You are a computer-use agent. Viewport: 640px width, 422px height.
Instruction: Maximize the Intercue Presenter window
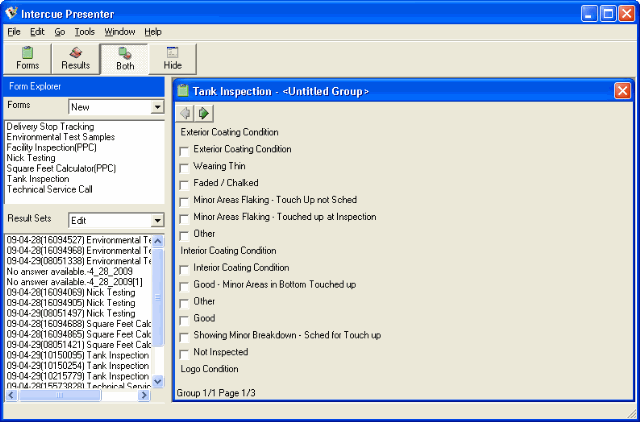(608, 14)
